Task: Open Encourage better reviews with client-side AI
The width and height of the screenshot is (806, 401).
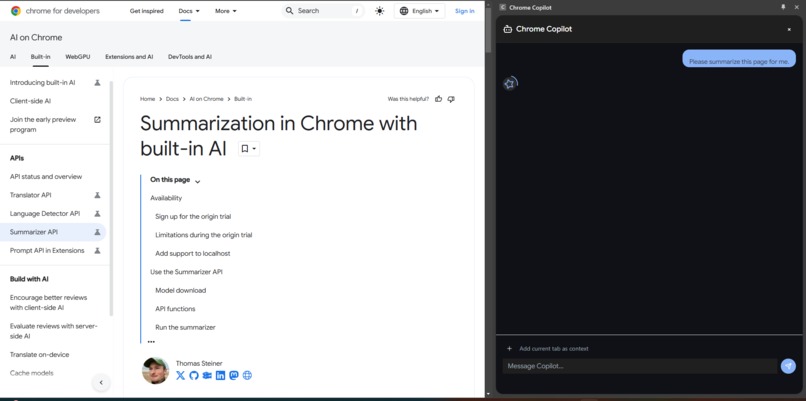Action: [x=48, y=303]
